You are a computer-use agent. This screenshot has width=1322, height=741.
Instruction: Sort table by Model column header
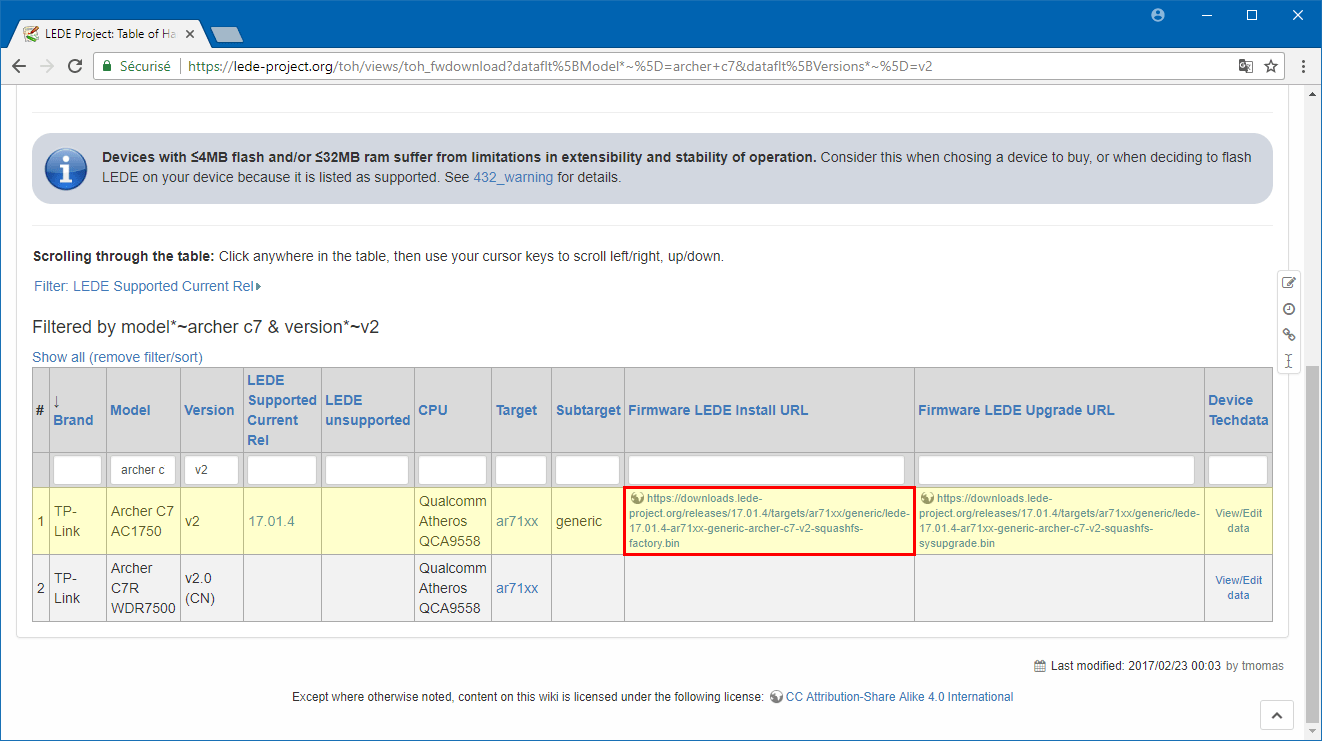click(x=130, y=410)
